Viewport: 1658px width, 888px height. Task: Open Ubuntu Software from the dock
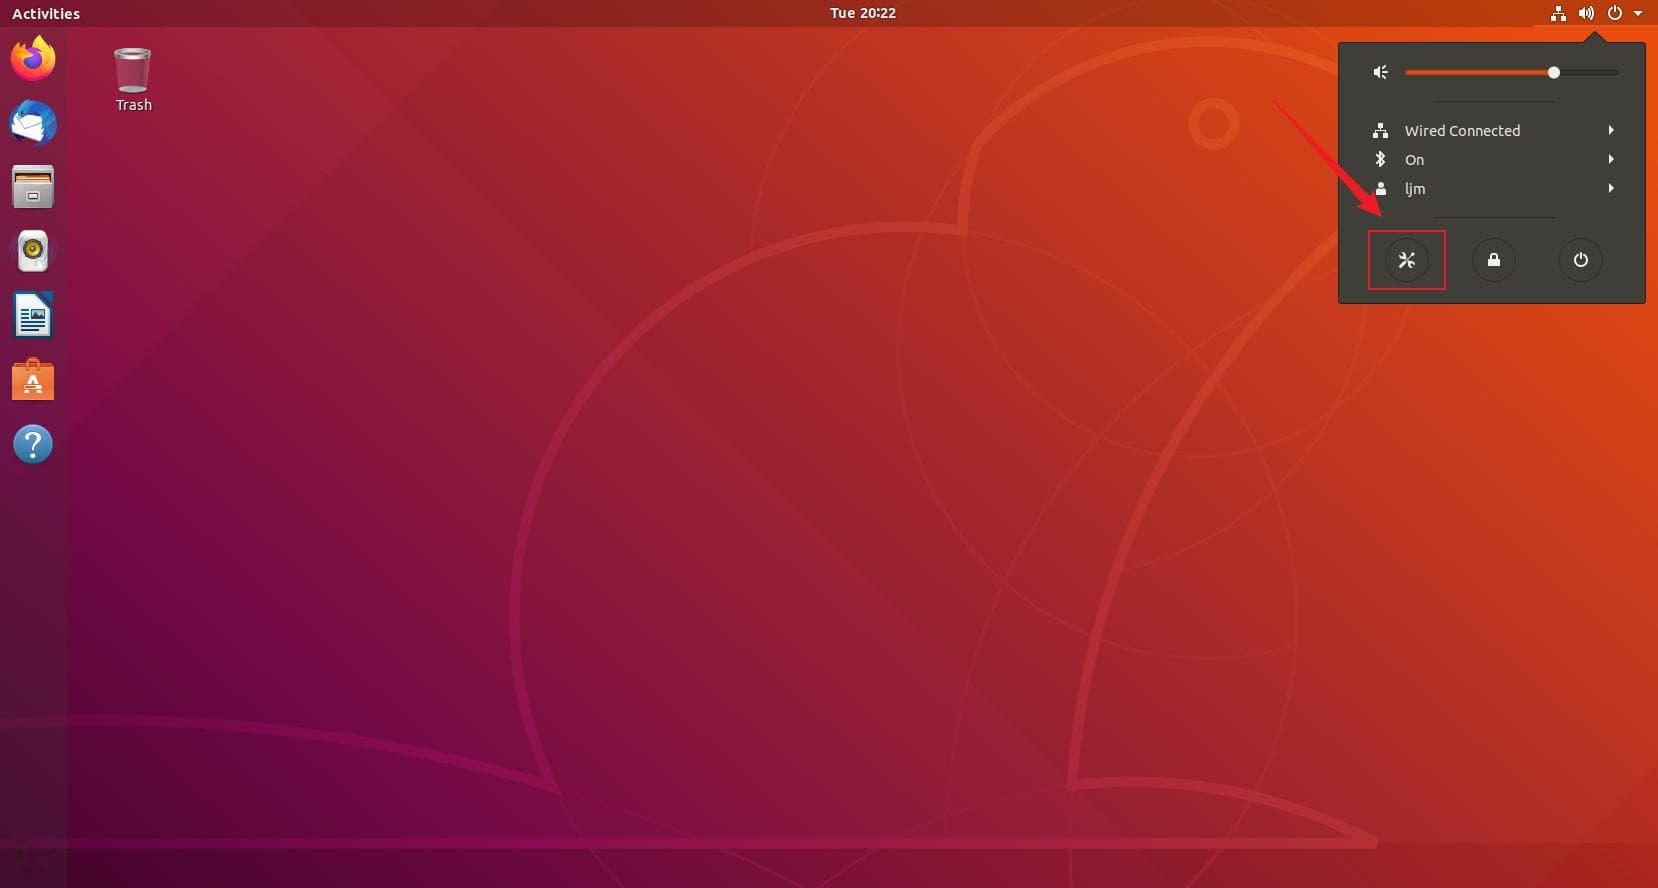tap(33, 380)
